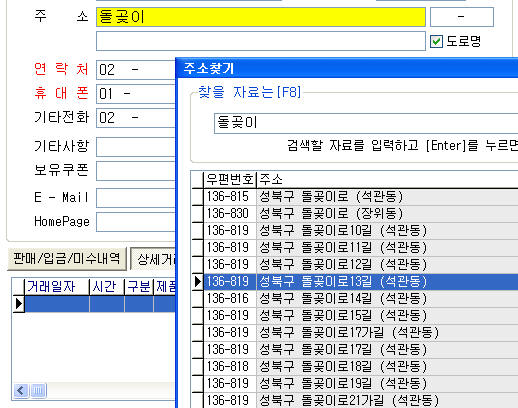Click the 시간 column header
The width and height of the screenshot is (518, 408).
(107, 287)
